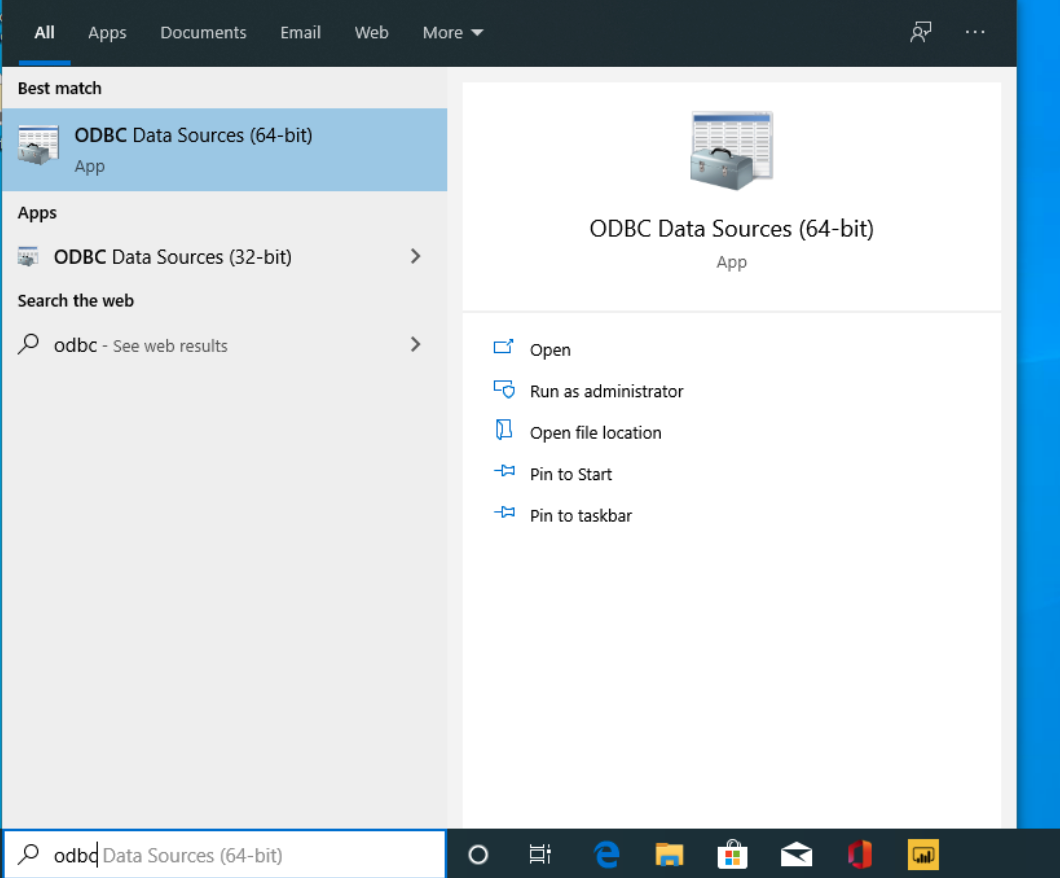The width and height of the screenshot is (1060, 878).
Task: Select ODBC Data Sources (64-bit) best match
Action: point(224,149)
